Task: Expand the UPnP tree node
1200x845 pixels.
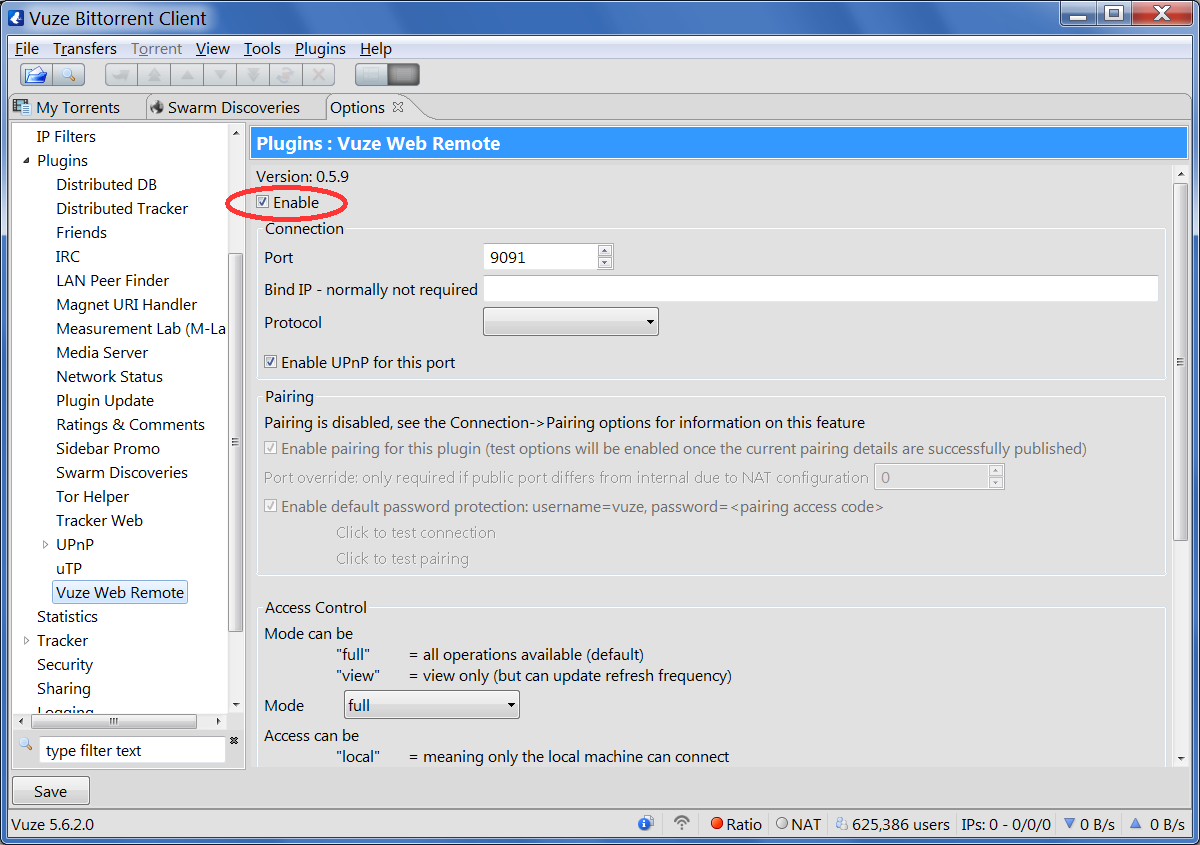Action: pyautogui.click(x=45, y=544)
